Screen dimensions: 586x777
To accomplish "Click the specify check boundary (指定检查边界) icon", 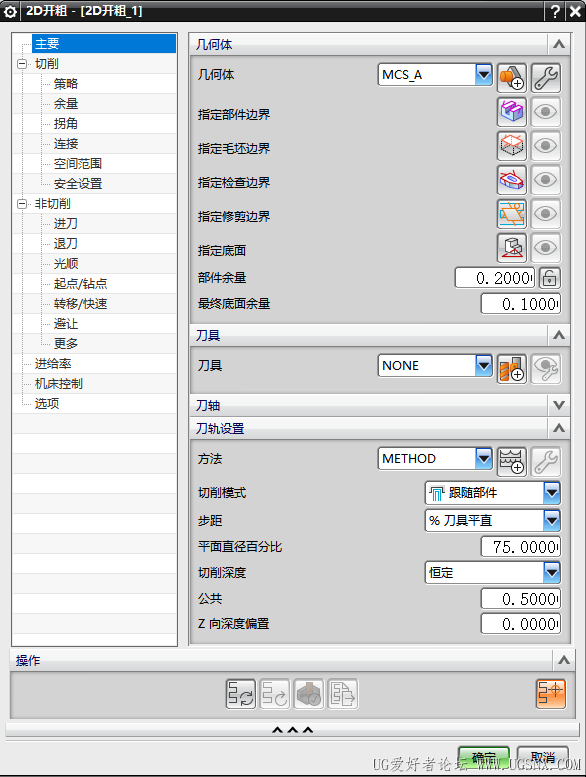I will tap(511, 180).
